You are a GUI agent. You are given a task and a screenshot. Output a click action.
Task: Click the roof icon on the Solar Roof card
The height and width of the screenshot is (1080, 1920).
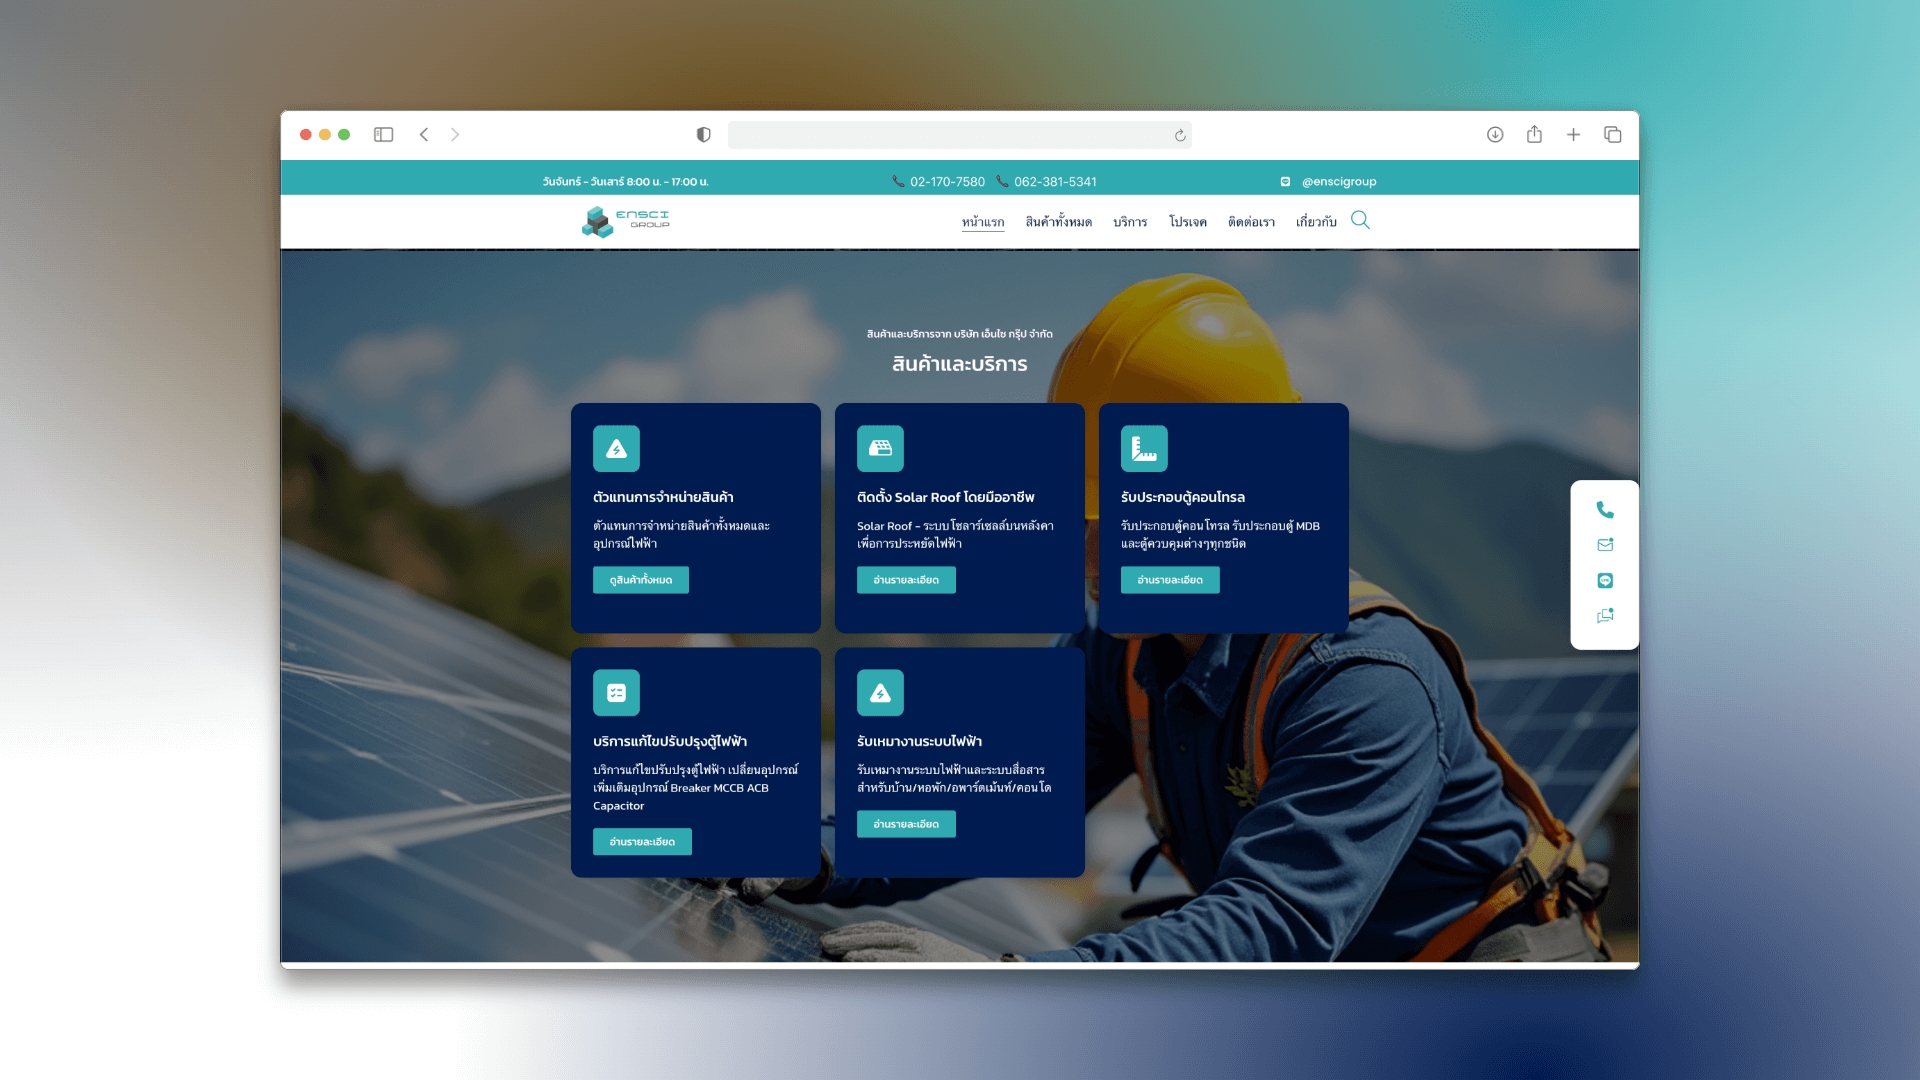pyautogui.click(x=880, y=448)
